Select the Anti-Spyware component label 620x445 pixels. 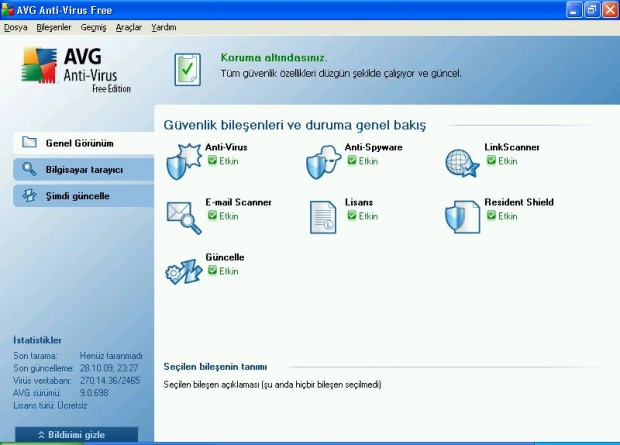pos(373,147)
